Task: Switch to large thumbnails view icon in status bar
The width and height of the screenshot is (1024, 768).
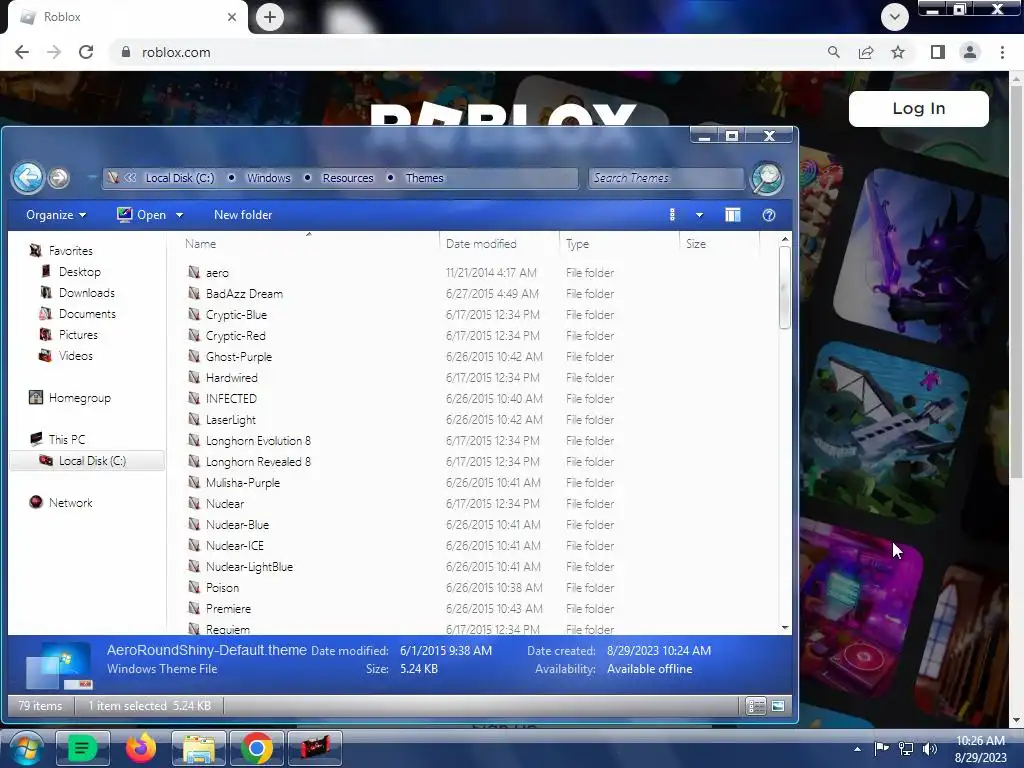Action: tap(778, 706)
